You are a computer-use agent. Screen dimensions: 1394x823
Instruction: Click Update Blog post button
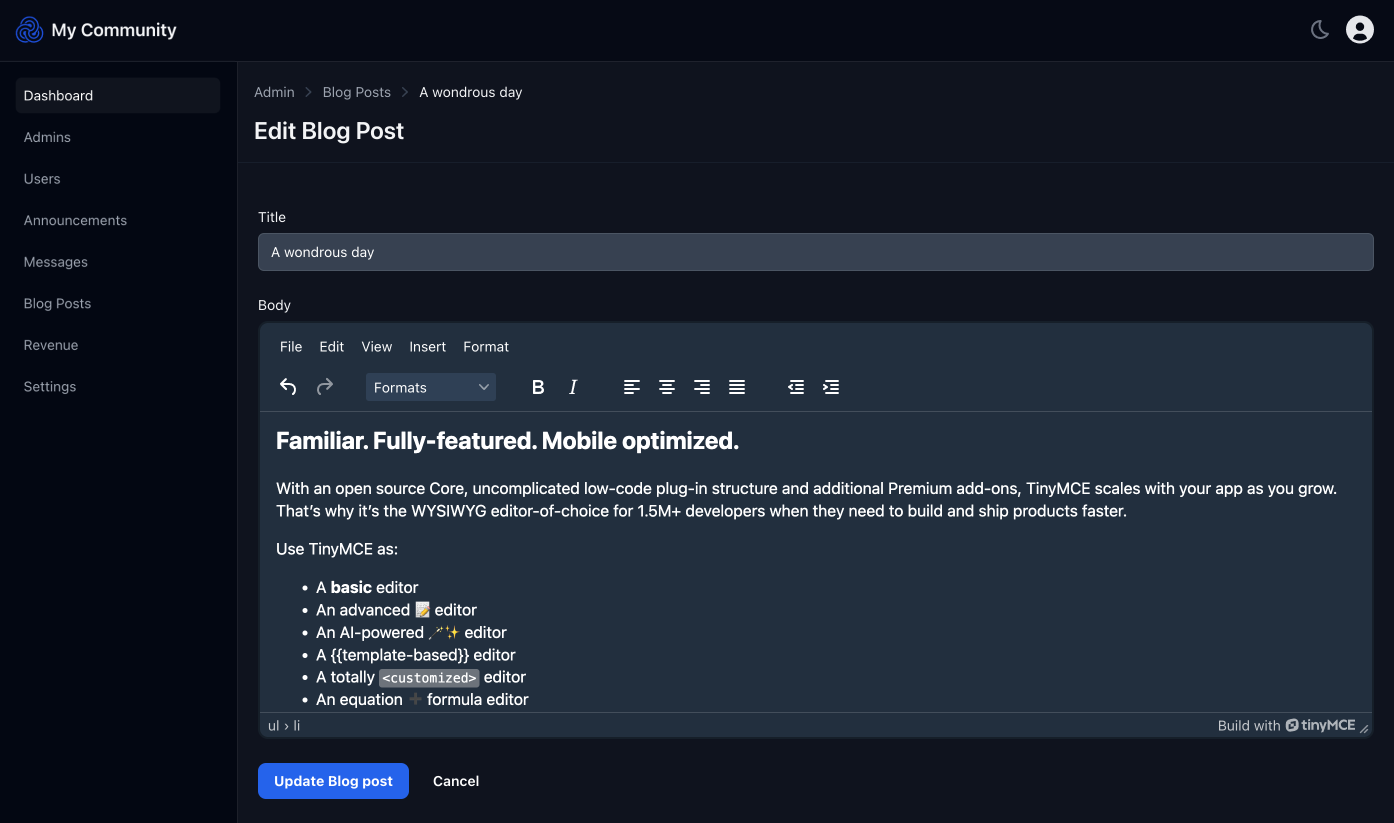point(333,781)
